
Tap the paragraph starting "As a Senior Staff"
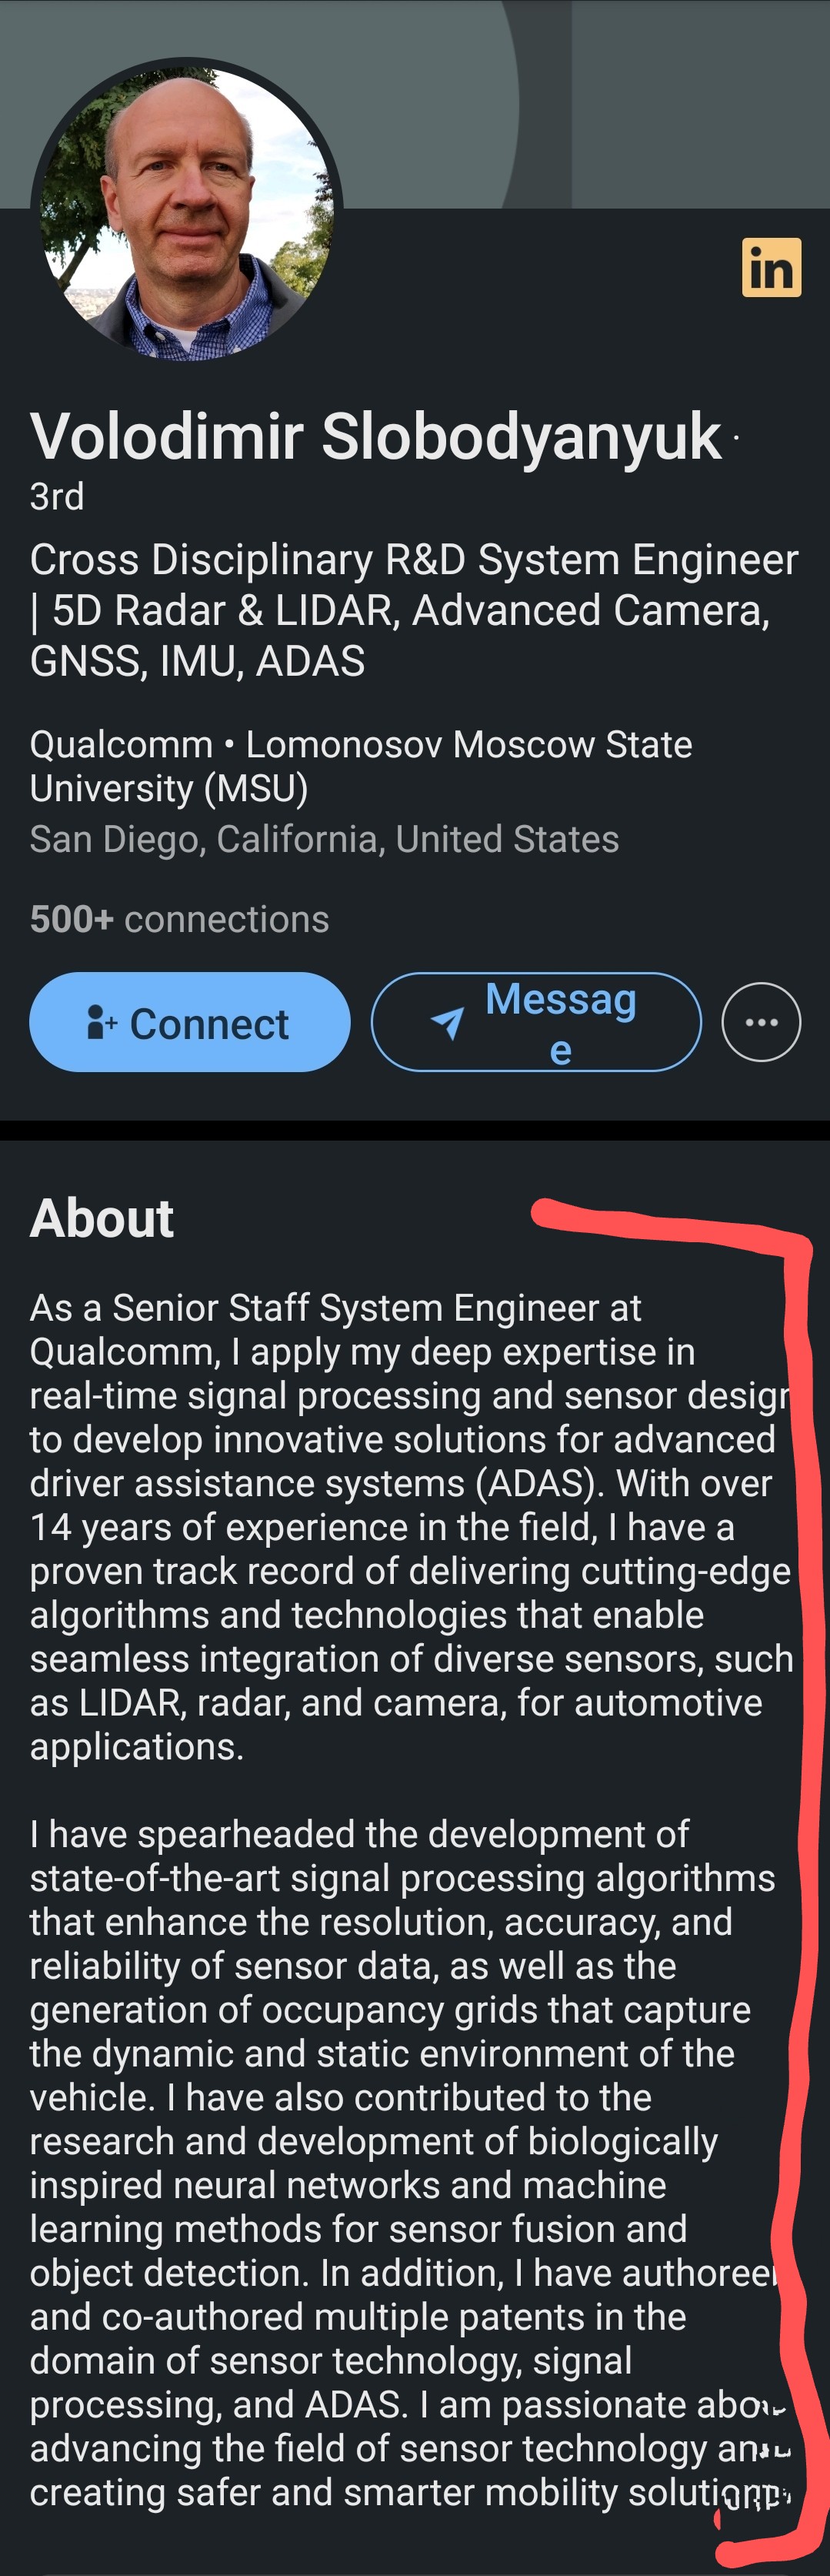(400, 1527)
